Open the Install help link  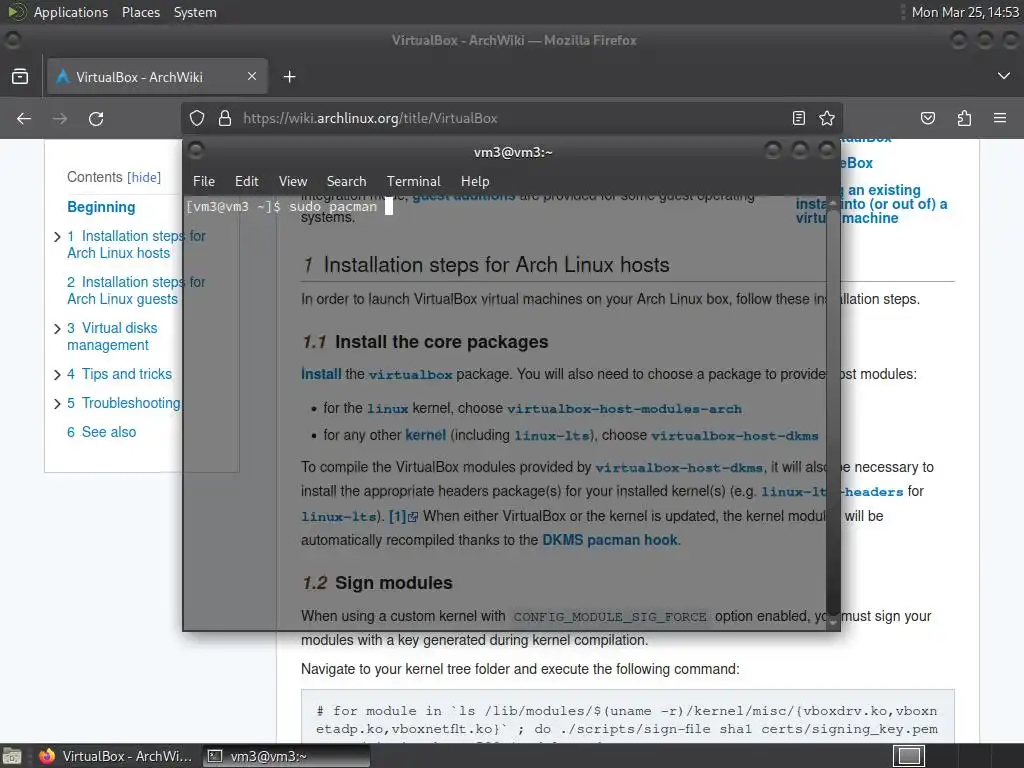321,374
